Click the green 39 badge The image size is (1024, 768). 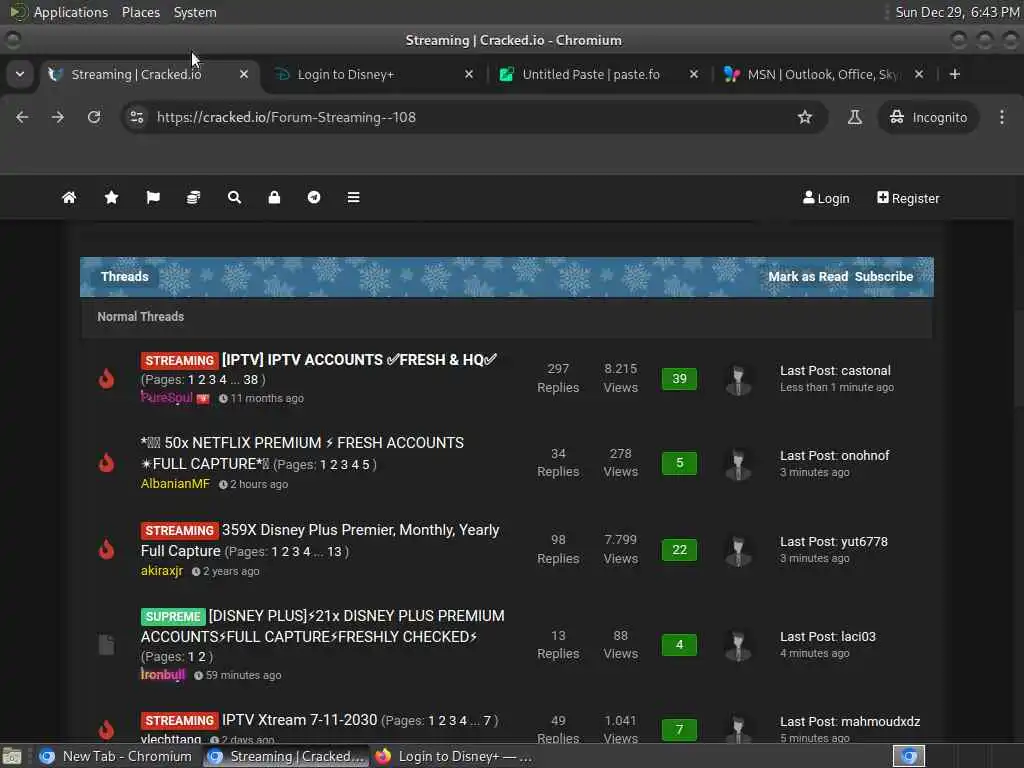click(679, 378)
